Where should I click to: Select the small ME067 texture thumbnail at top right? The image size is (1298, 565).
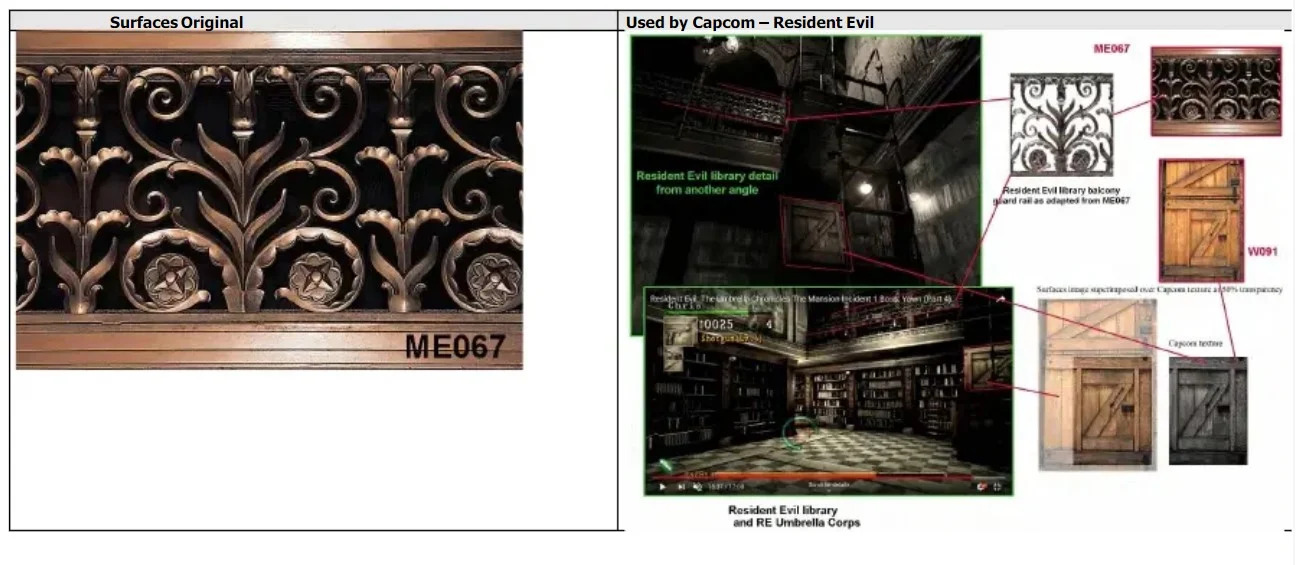[x=1216, y=91]
